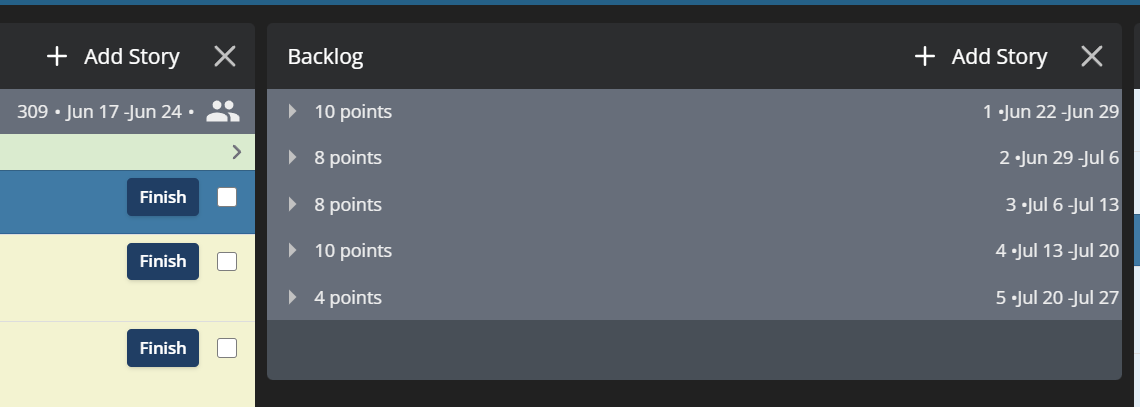
Task: Click the third Finish button at the bottom
Action: (x=163, y=348)
